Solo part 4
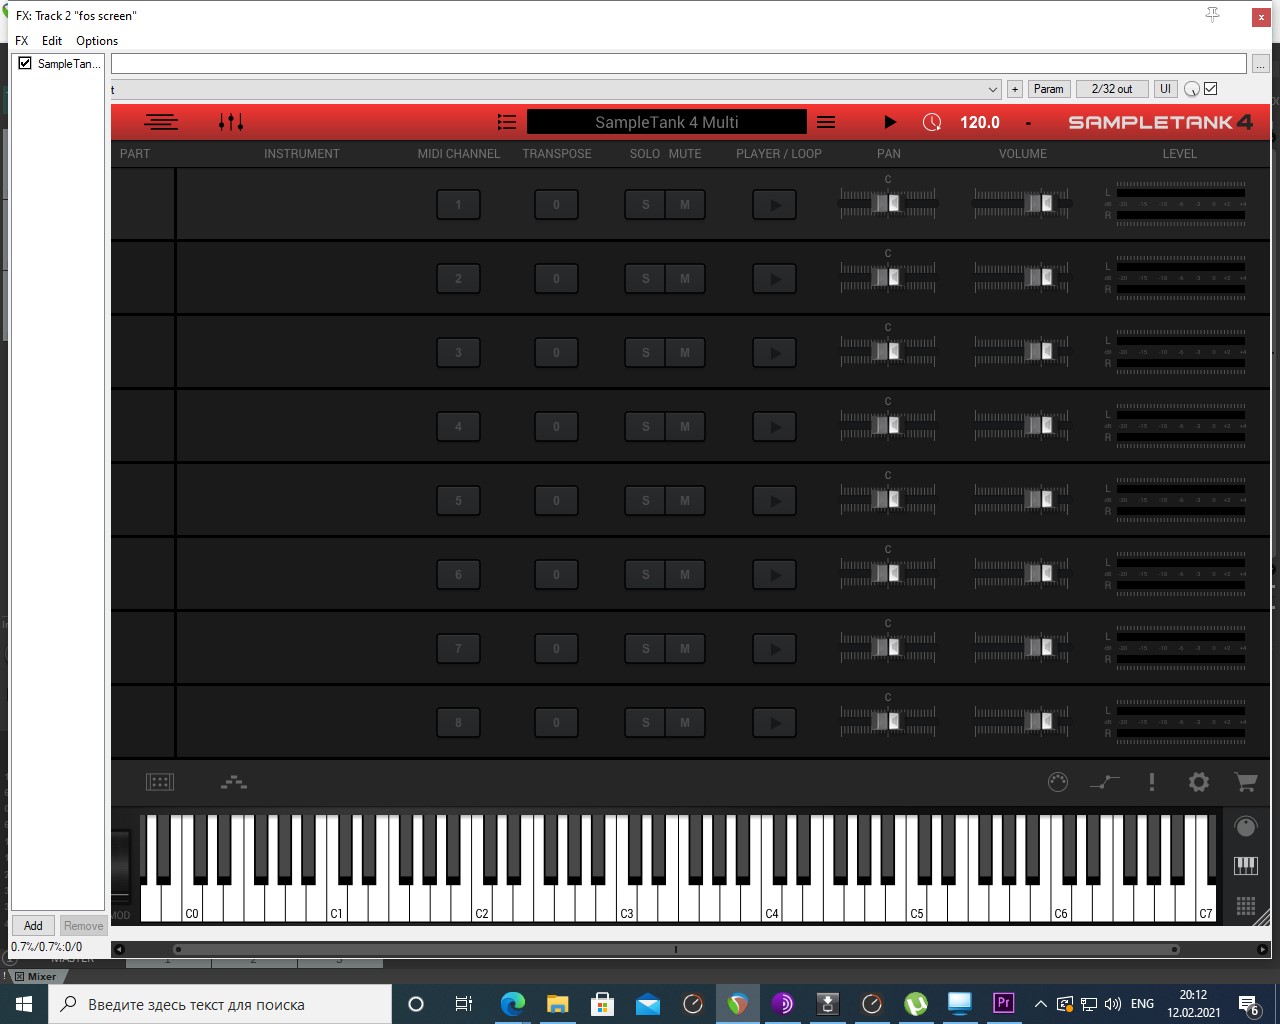The image size is (1280, 1024). tap(646, 427)
